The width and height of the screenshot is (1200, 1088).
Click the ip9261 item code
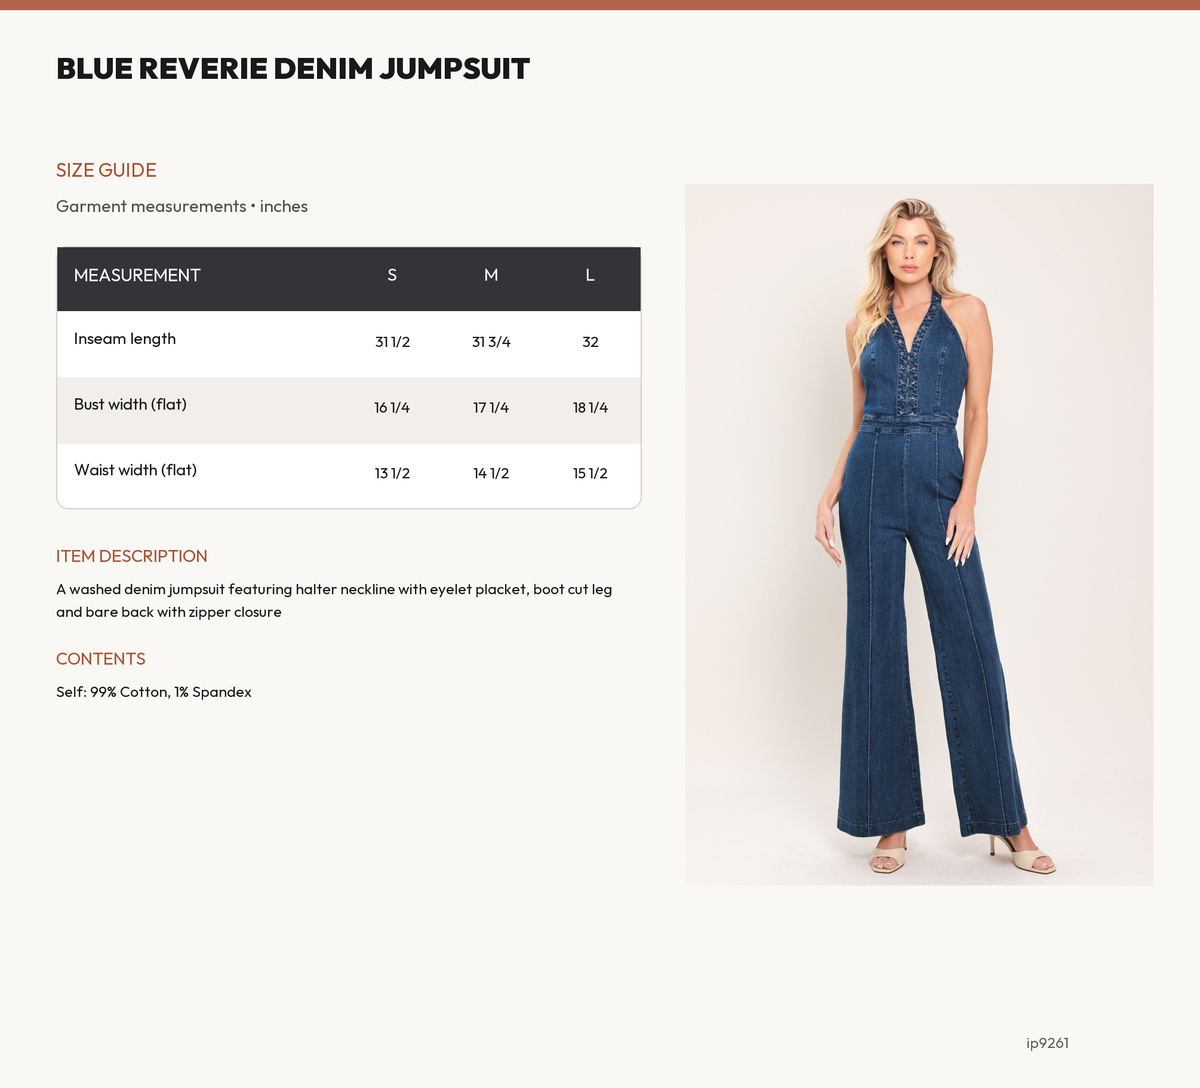pos(1048,1043)
